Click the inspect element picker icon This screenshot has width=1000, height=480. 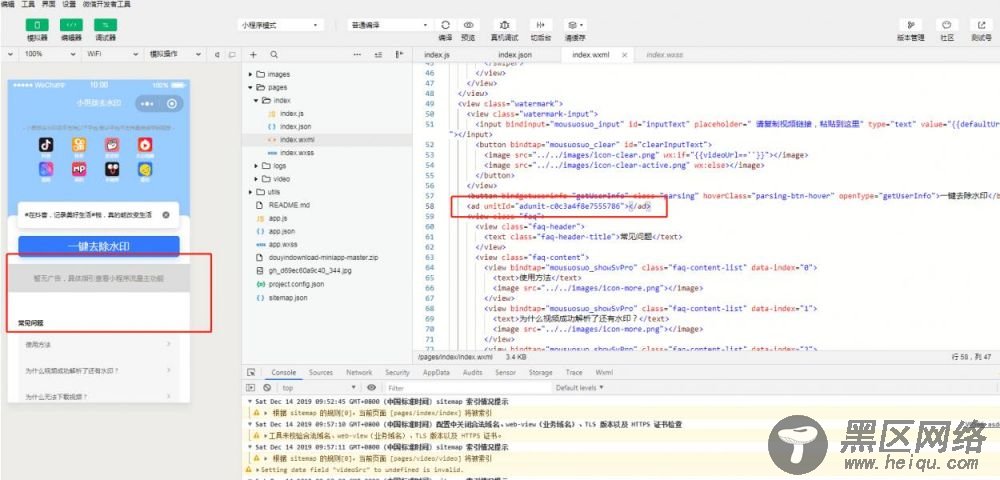coord(251,372)
